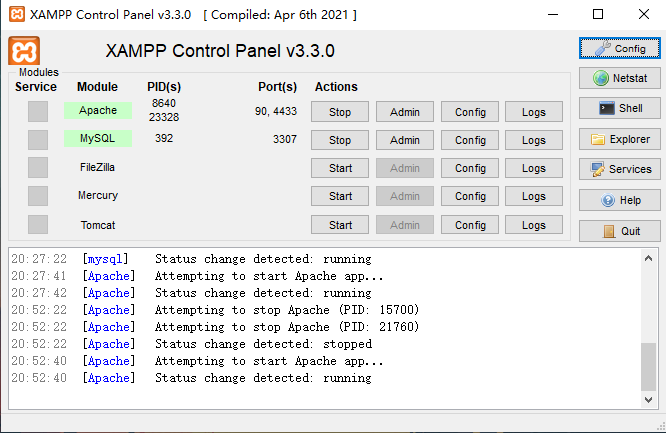Screen dimensions: 666x433
Task: Close the XAMPP window
Action: 644,14
